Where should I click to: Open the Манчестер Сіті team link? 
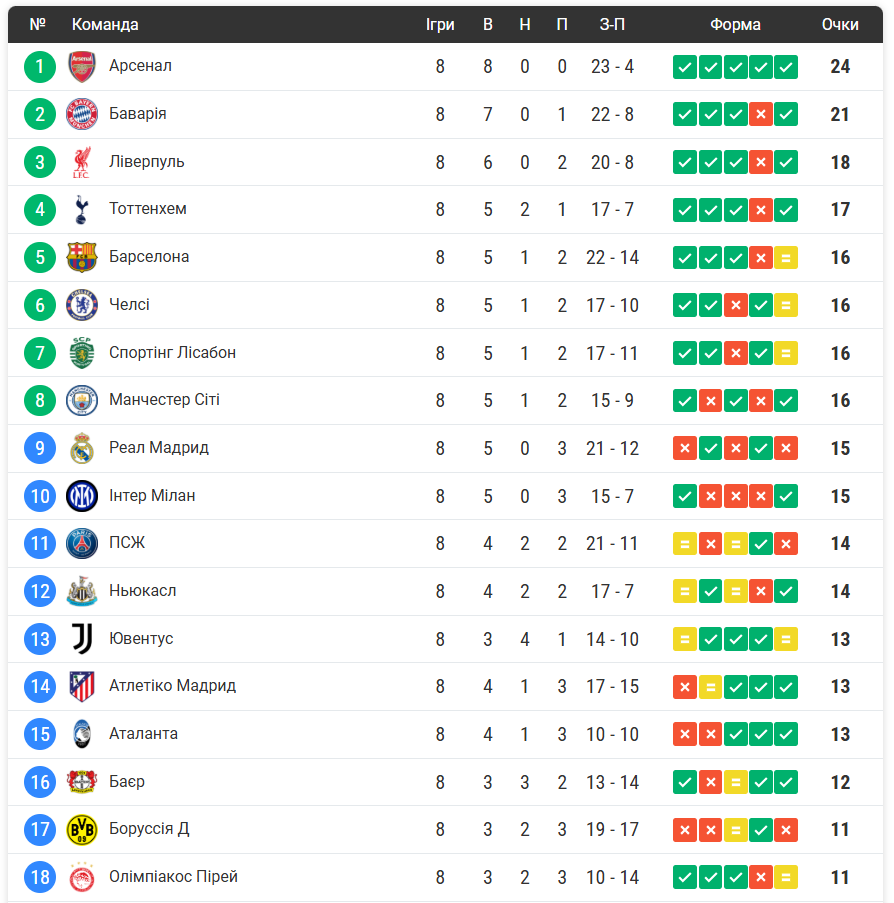[164, 400]
